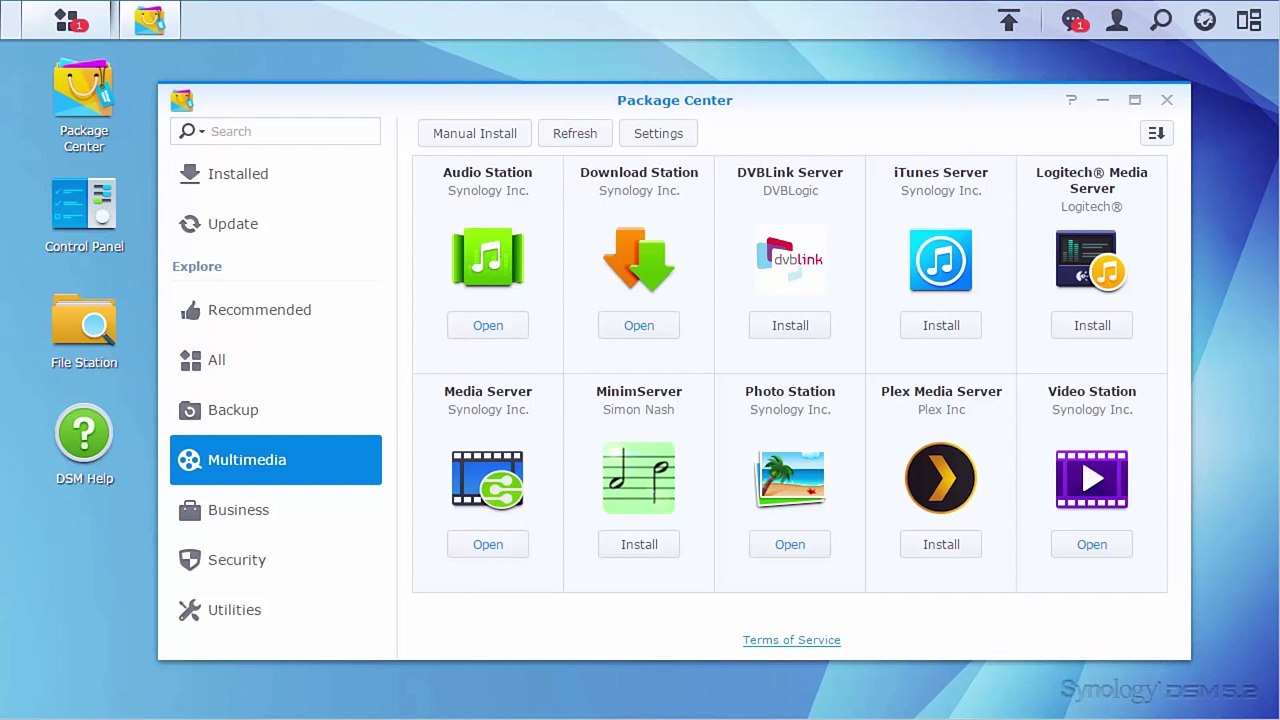Click the iTunes Server package title
Image resolution: width=1280 pixels, height=720 pixels.
(941, 172)
